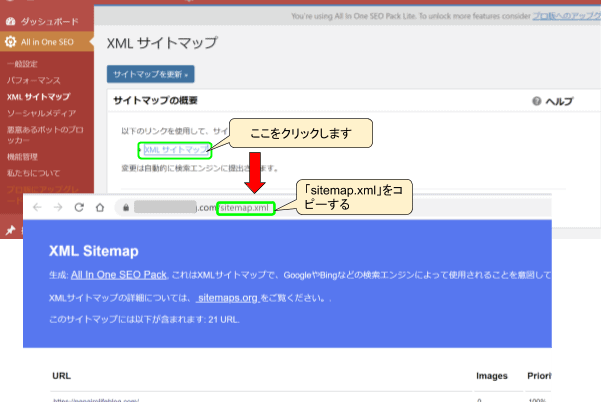Click the help question mark icon
Screen dimensions: 601x402
click(537, 102)
